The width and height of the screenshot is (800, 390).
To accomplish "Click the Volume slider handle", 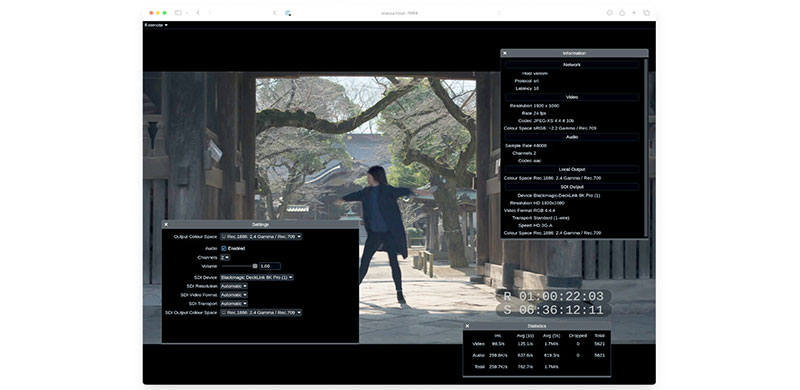I will pyautogui.click(x=255, y=266).
